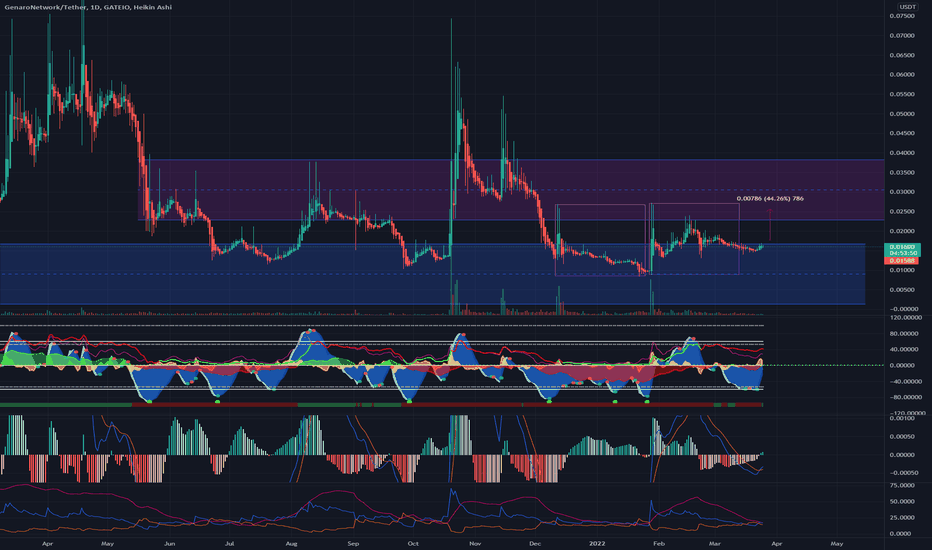Click the -40.00000 oscillator scale label
The image size is (932, 550).
pos(905,382)
